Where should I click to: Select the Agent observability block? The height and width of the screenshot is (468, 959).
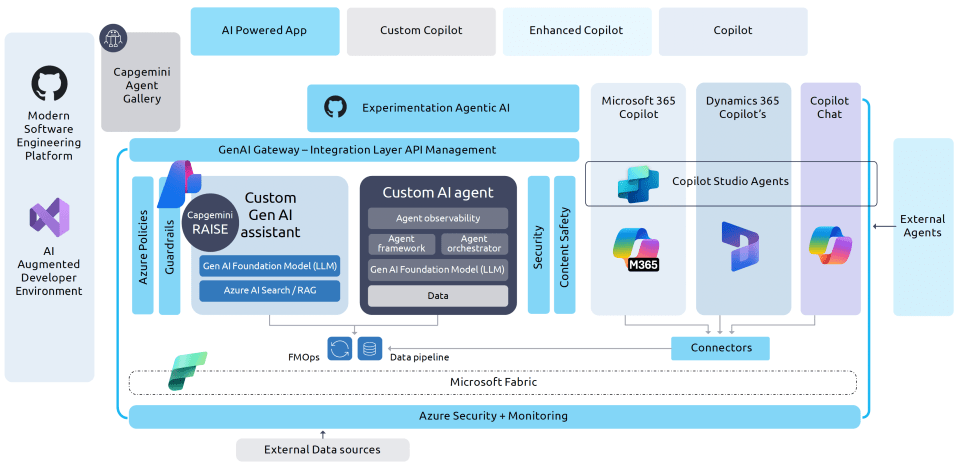click(x=438, y=218)
